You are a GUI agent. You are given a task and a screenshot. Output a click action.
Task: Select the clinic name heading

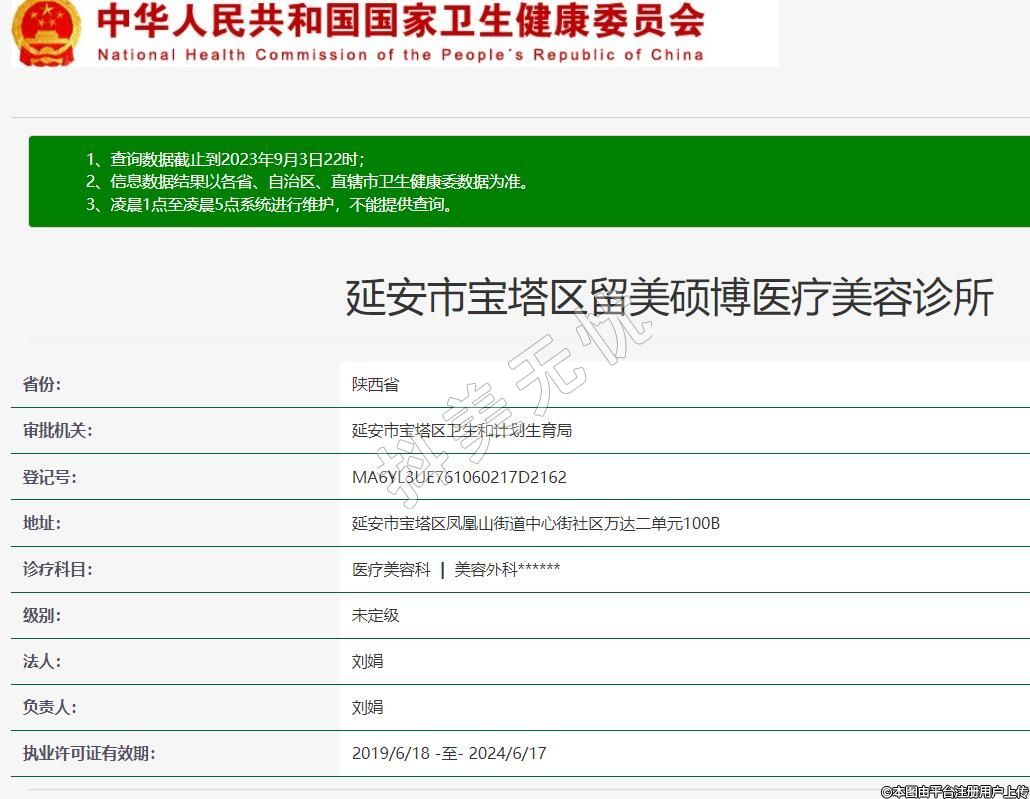(669, 298)
